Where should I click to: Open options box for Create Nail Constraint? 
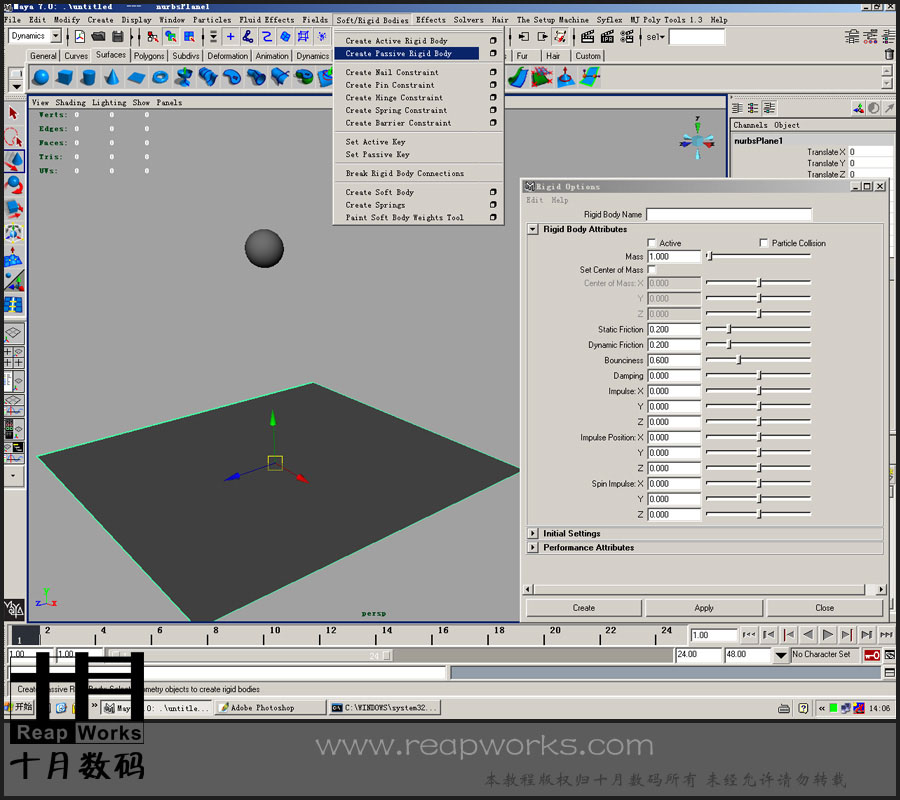tap(493, 72)
